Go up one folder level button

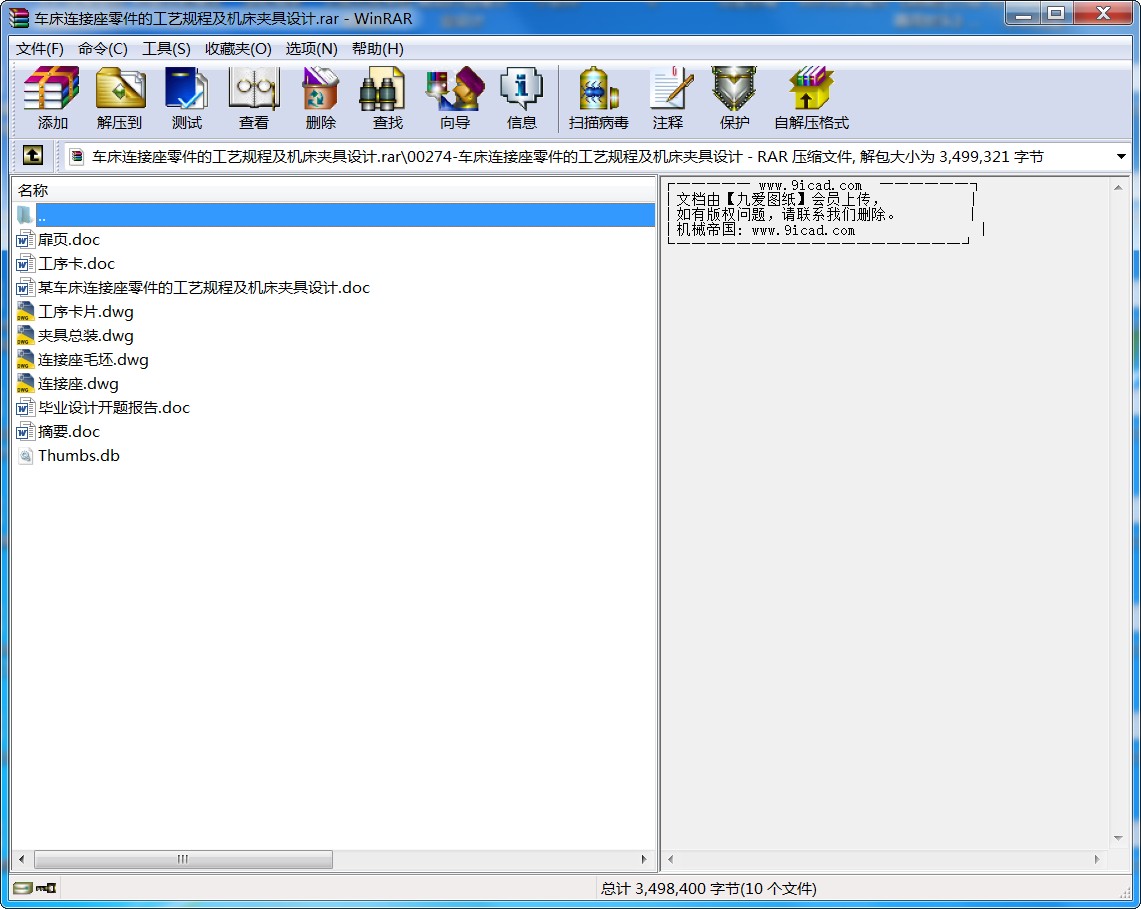32,156
